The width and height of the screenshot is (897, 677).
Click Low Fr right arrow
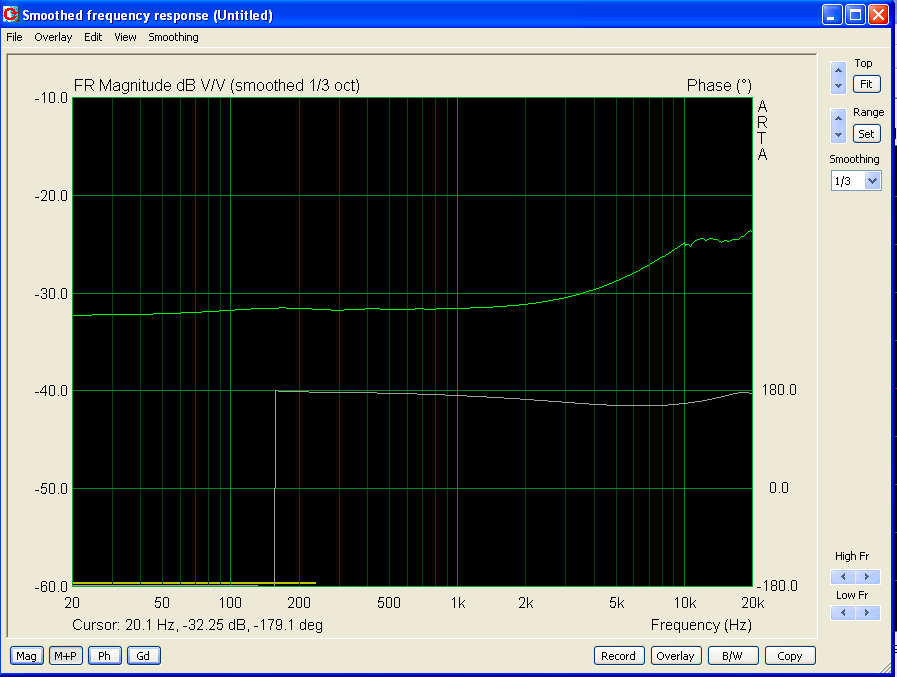coord(867,613)
